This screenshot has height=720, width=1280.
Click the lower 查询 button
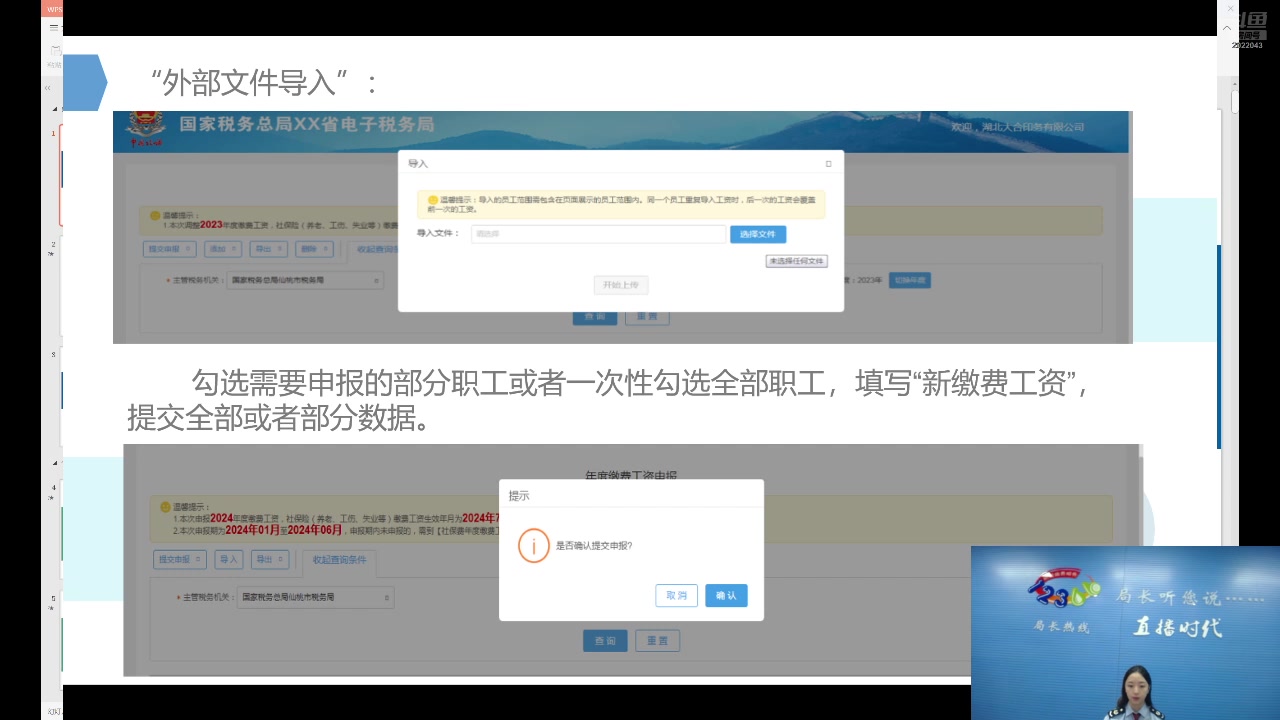[x=605, y=641]
